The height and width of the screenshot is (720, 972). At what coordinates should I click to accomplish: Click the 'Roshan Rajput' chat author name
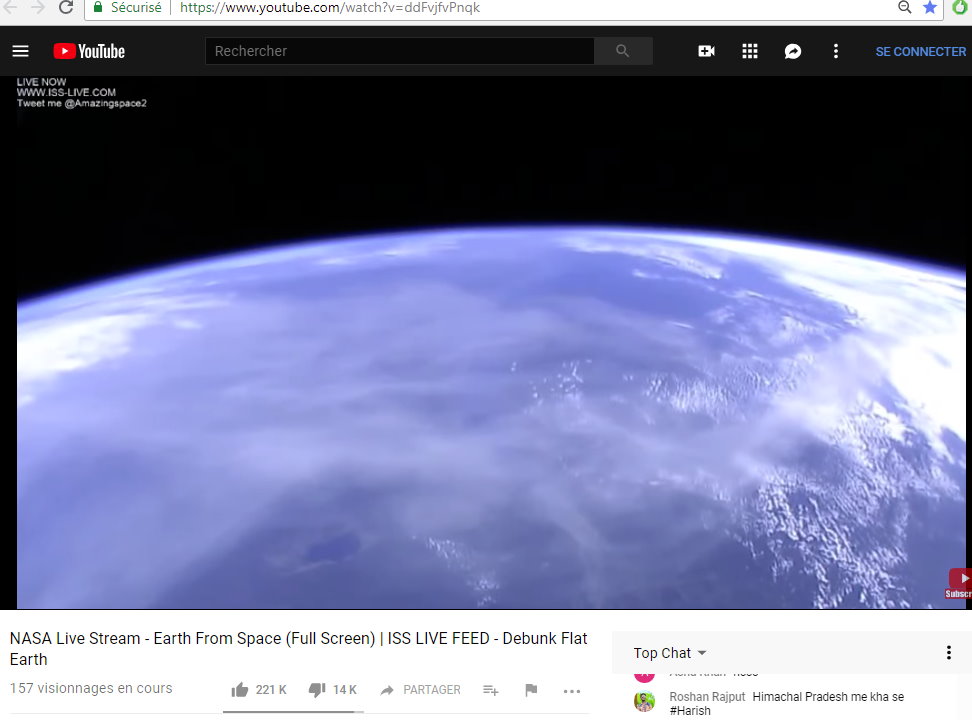click(x=707, y=696)
